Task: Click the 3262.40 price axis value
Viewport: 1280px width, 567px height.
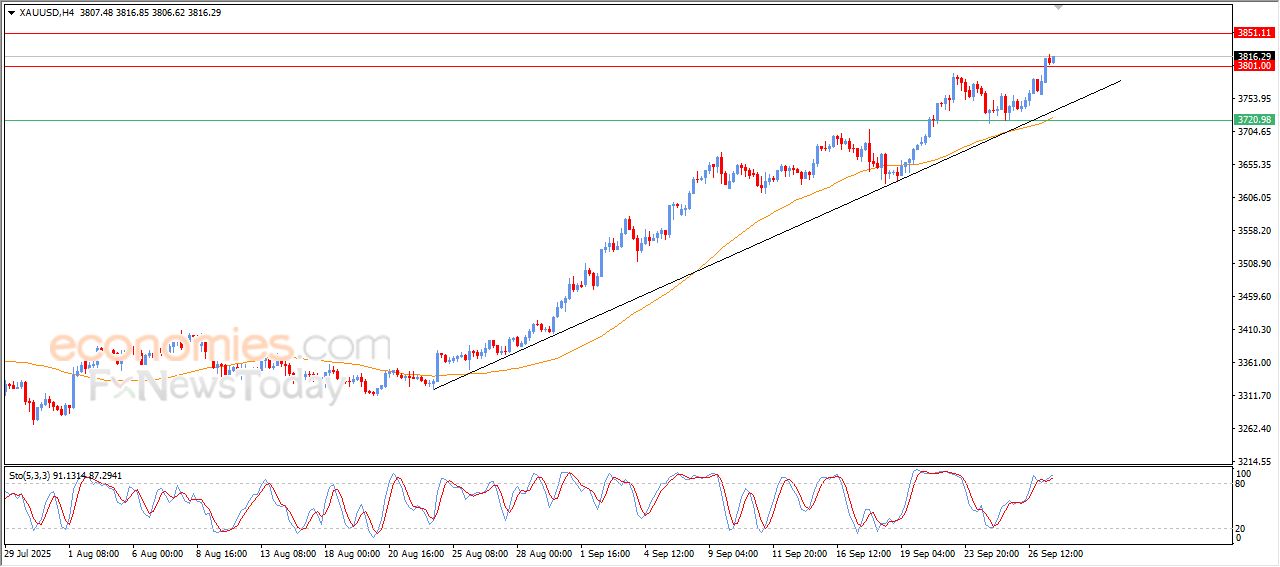Action: coord(1254,429)
